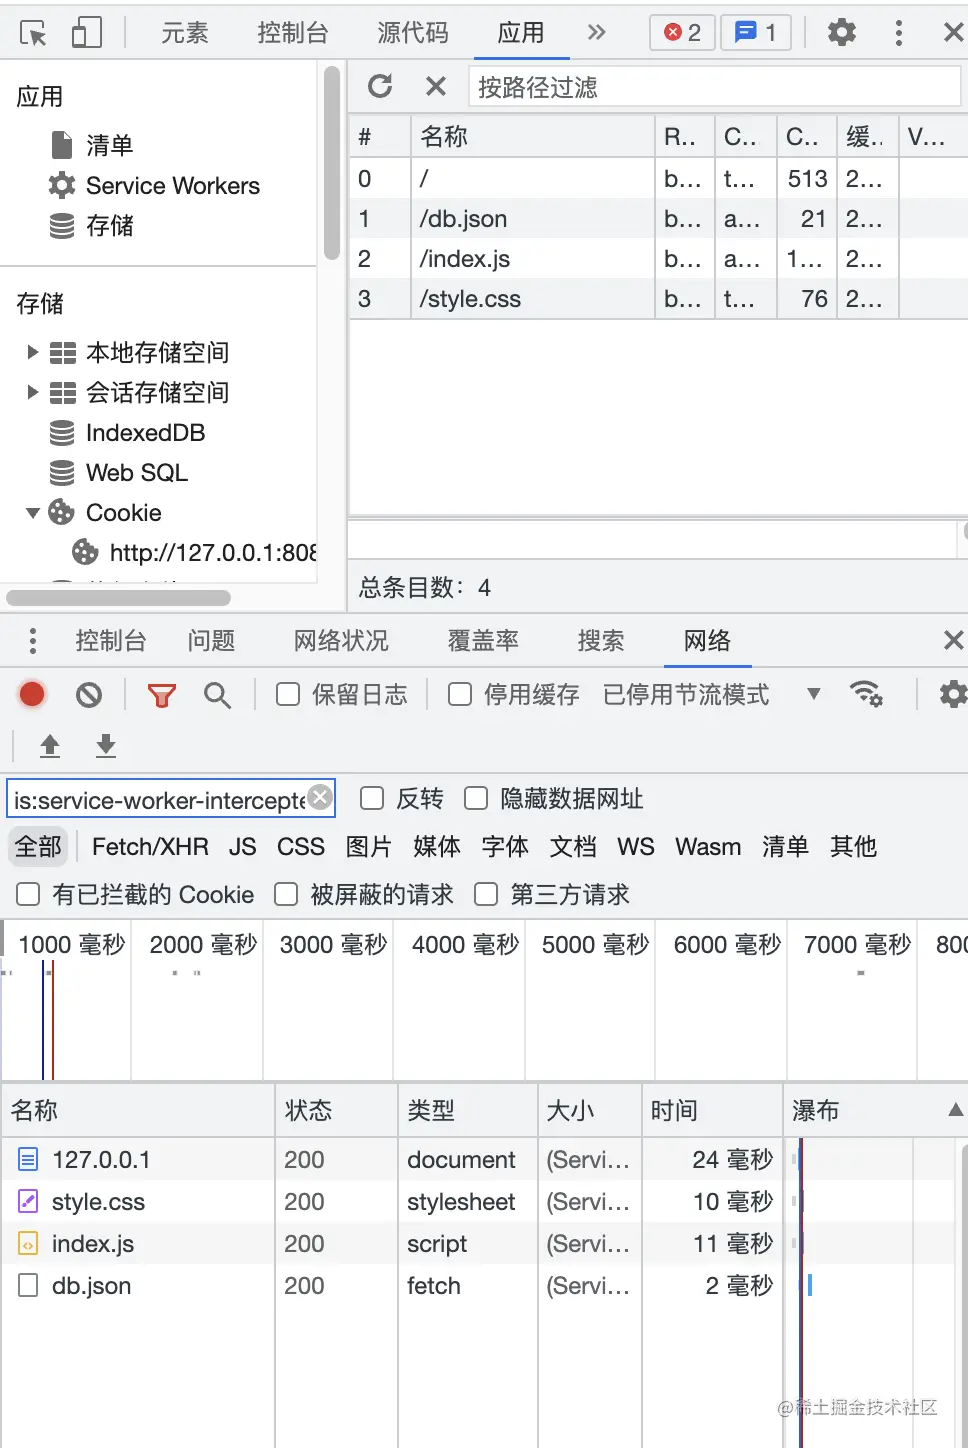Image resolution: width=968 pixels, height=1448 pixels.
Task: Open the errors counter showing 2
Action: point(682,33)
